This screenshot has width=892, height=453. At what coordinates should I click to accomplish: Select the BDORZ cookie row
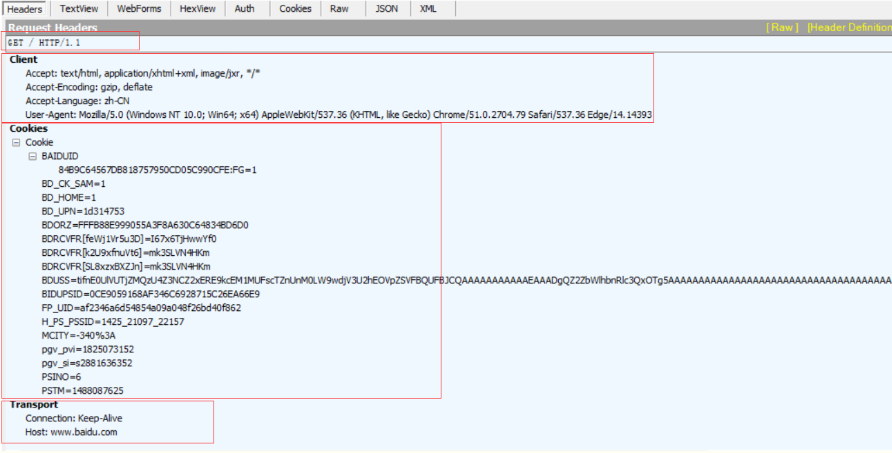click(x=145, y=225)
